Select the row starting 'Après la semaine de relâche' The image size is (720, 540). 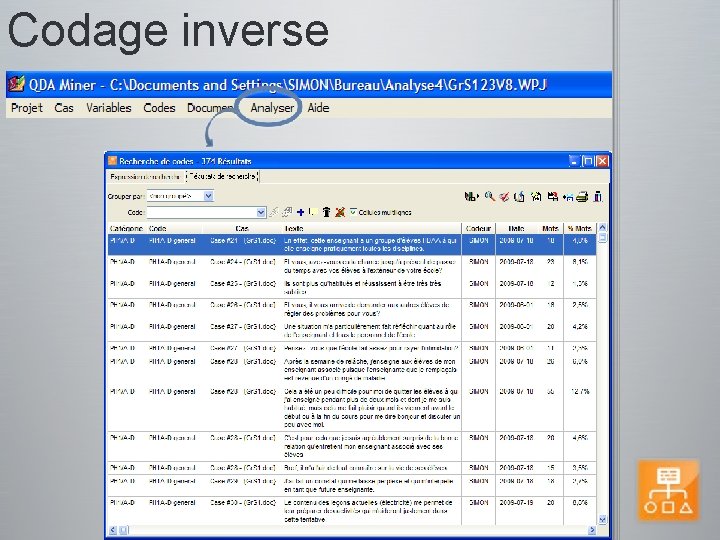tap(352, 370)
